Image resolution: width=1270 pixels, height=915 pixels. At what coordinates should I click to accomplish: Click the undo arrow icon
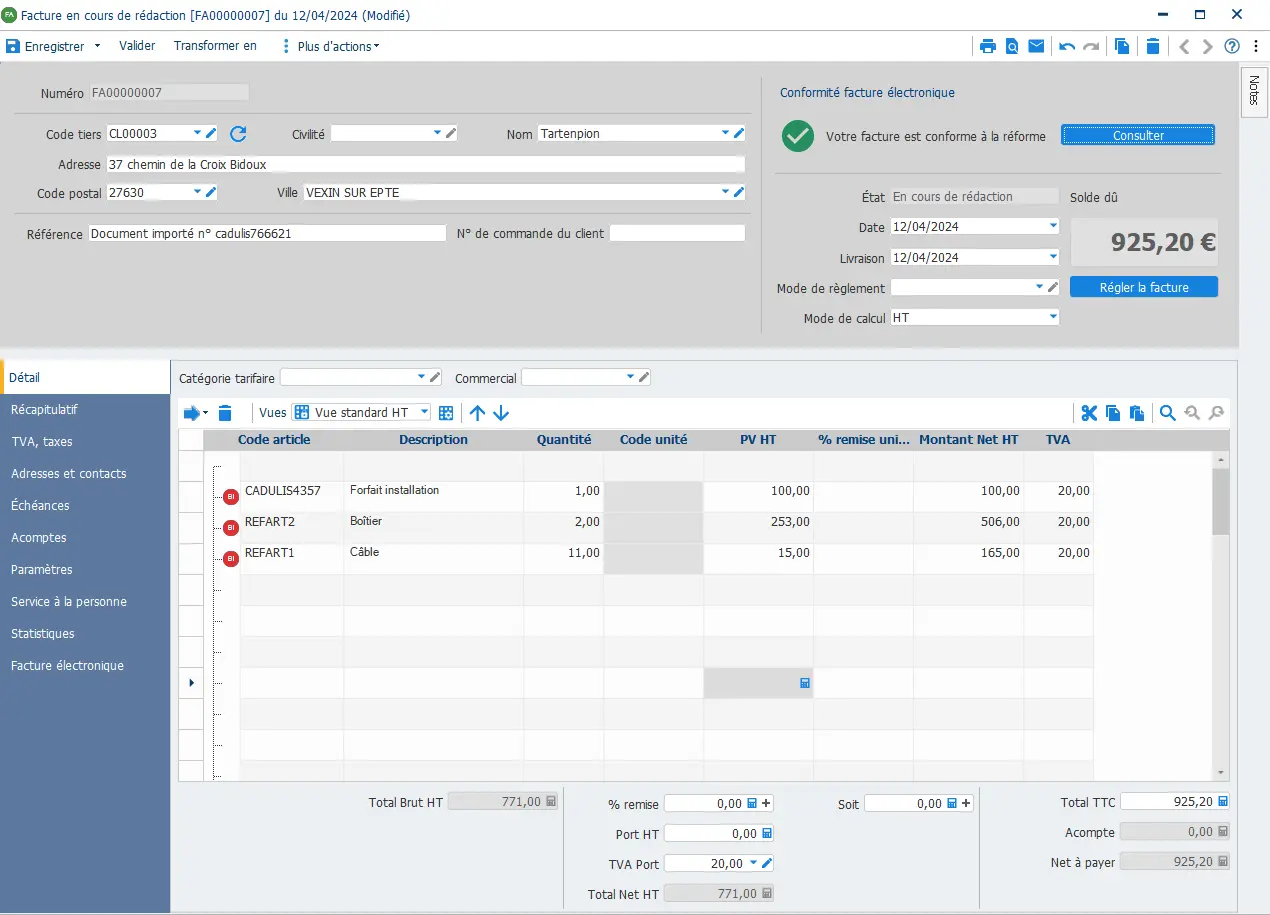click(1067, 46)
